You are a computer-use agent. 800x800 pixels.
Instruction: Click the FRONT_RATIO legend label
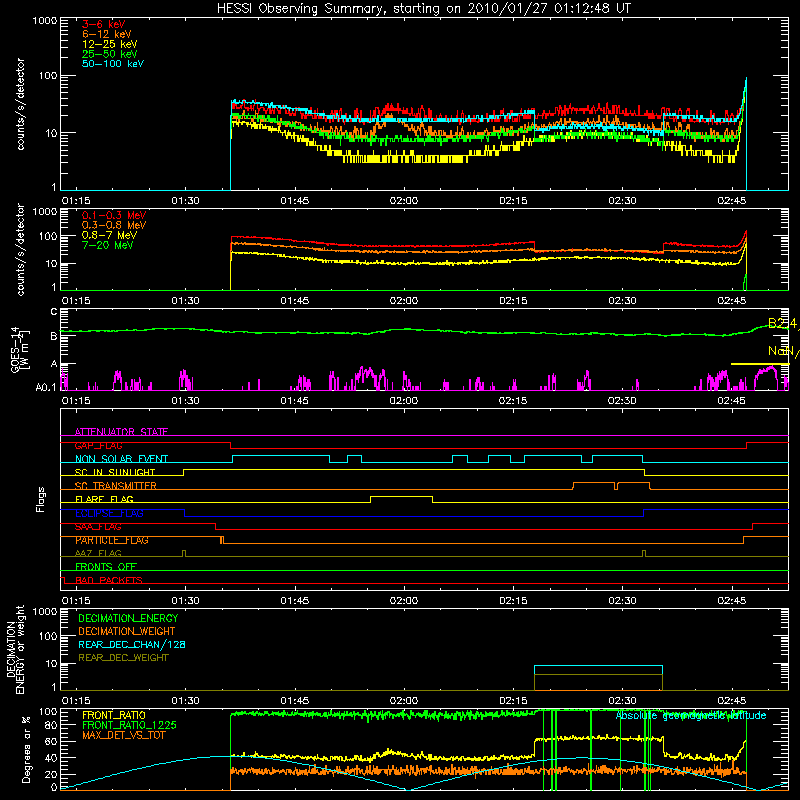pos(114,715)
